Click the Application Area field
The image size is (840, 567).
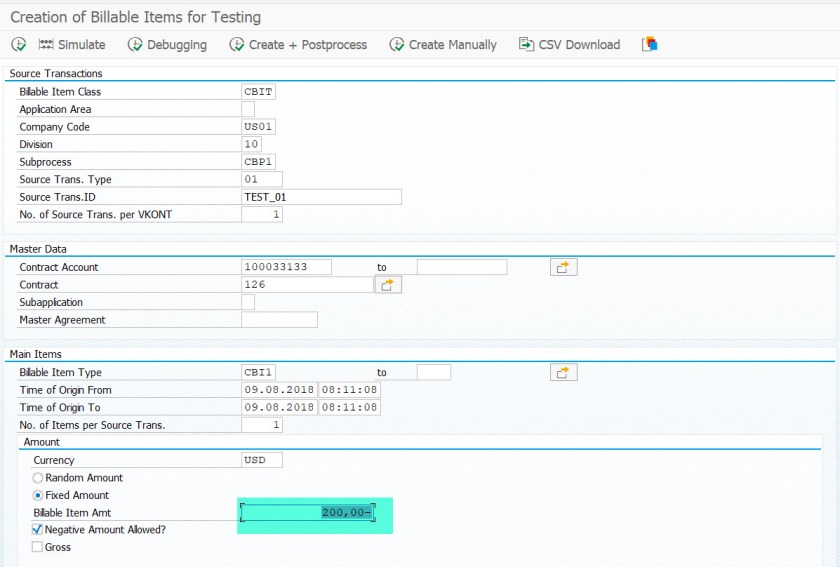[x=248, y=109]
